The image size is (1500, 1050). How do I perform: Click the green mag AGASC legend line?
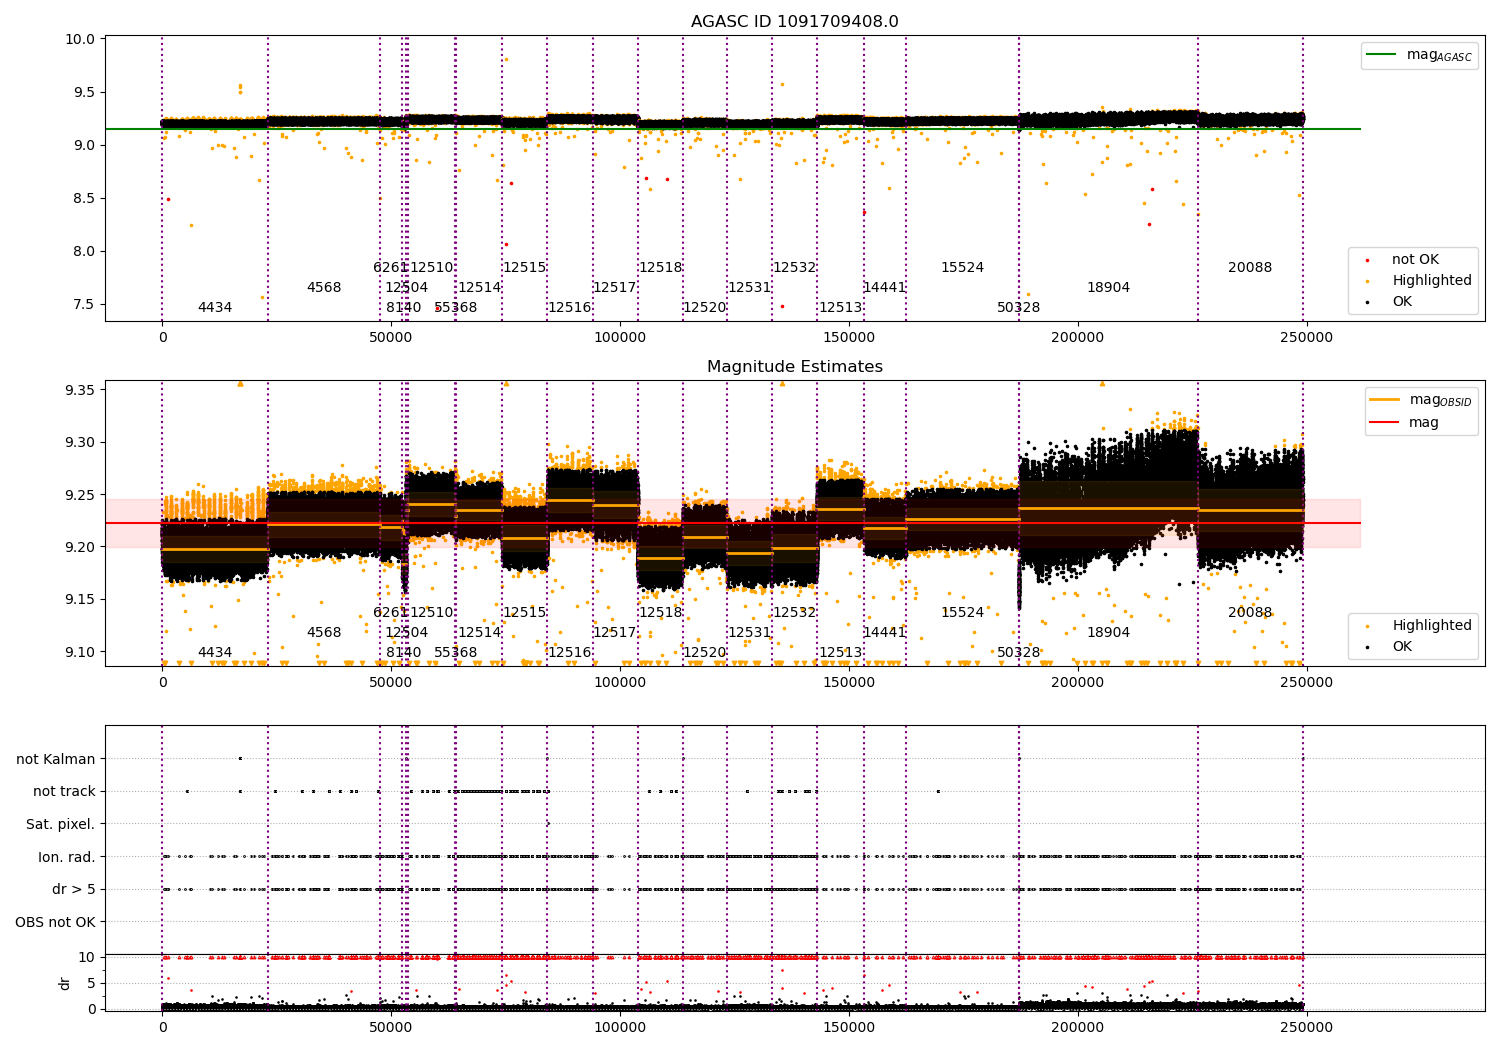click(x=1383, y=55)
